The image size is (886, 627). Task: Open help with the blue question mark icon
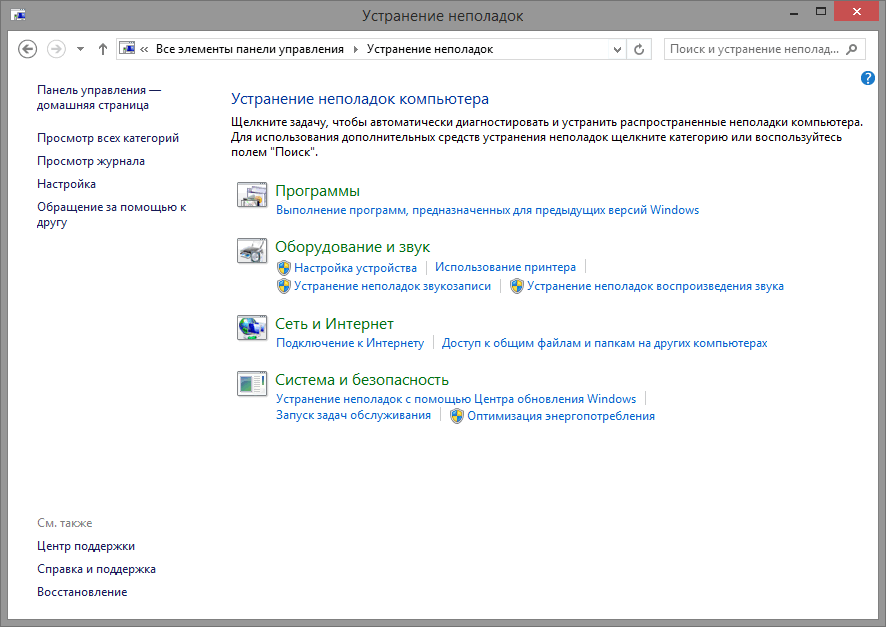pos(867,78)
